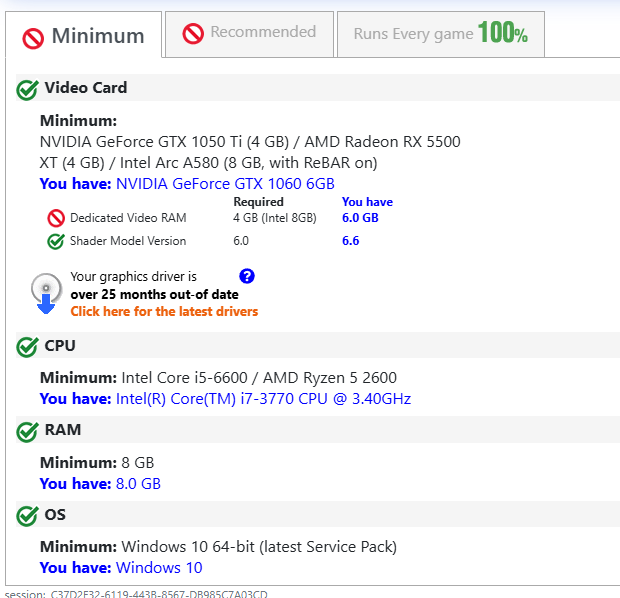Click the blue question mark help icon
The height and width of the screenshot is (598, 620).
(x=247, y=276)
